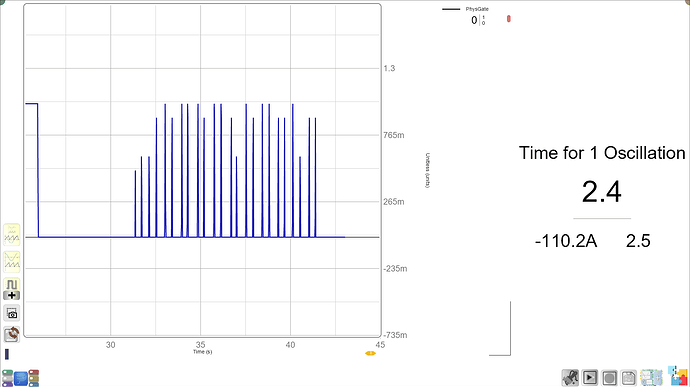Click the orange marker on time axis
The height and width of the screenshot is (387, 690).
tap(371, 353)
